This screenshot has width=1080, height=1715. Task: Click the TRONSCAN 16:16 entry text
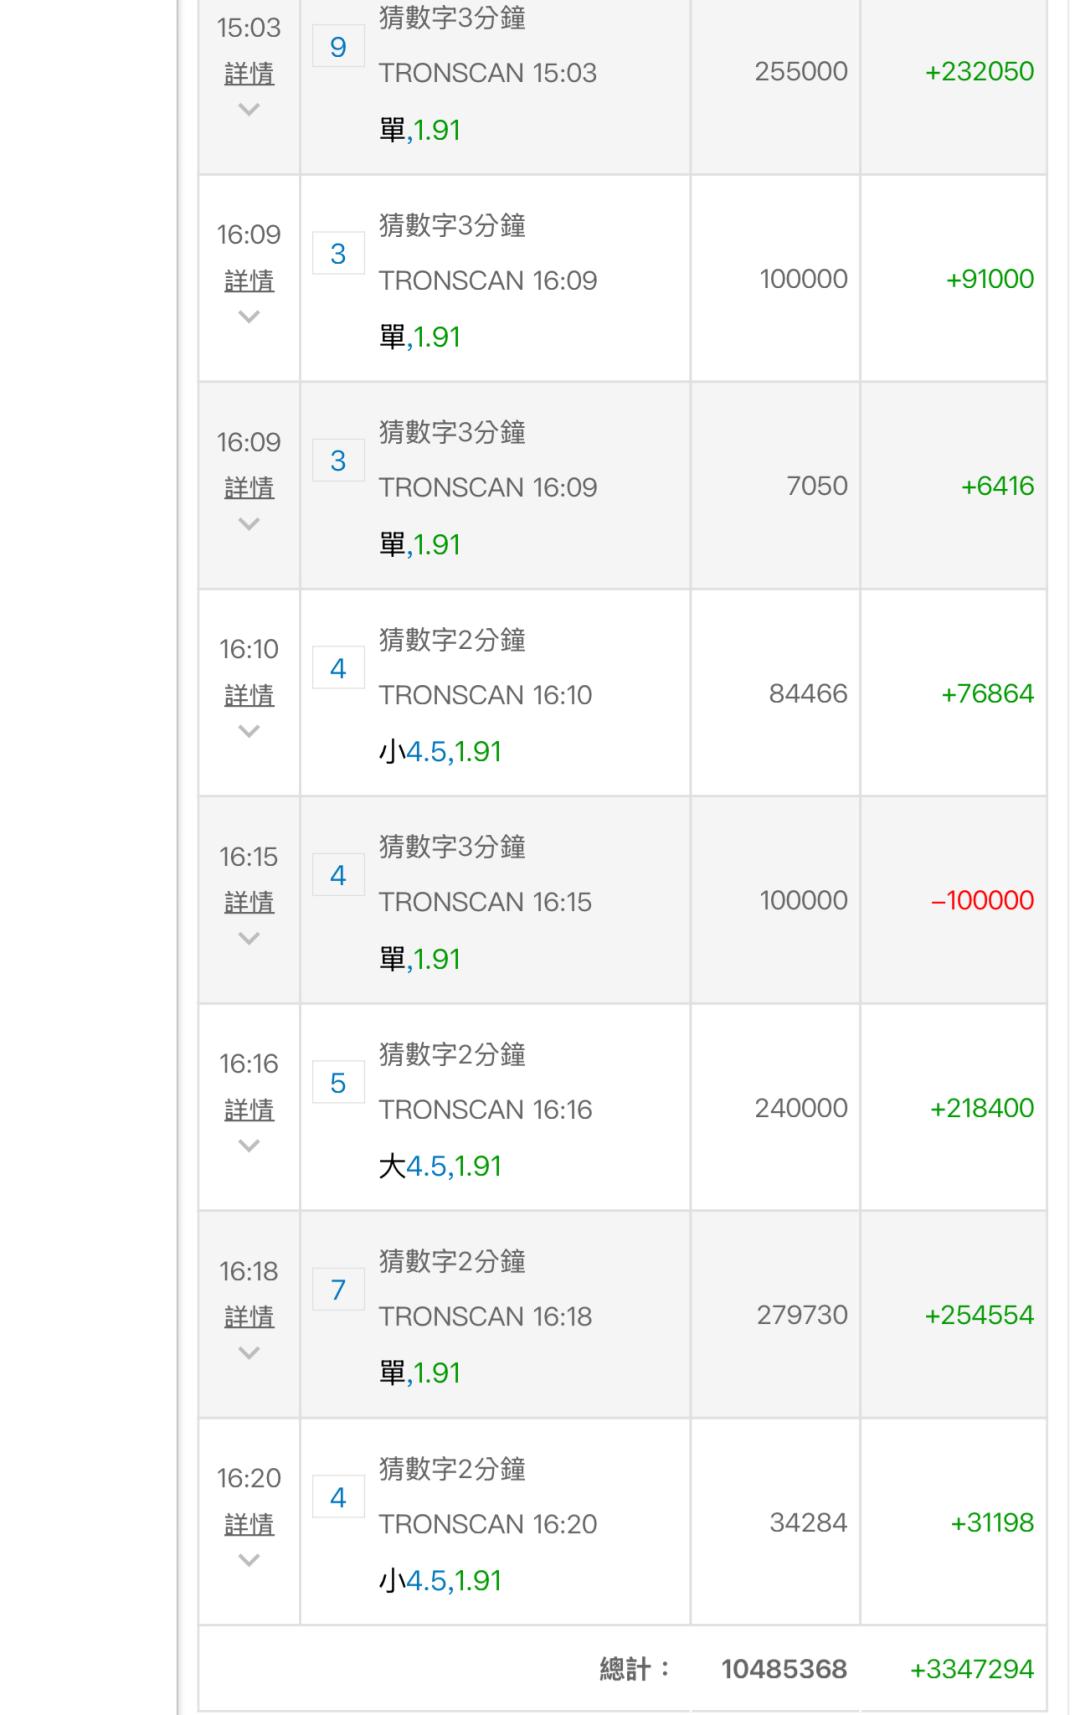pos(485,1109)
